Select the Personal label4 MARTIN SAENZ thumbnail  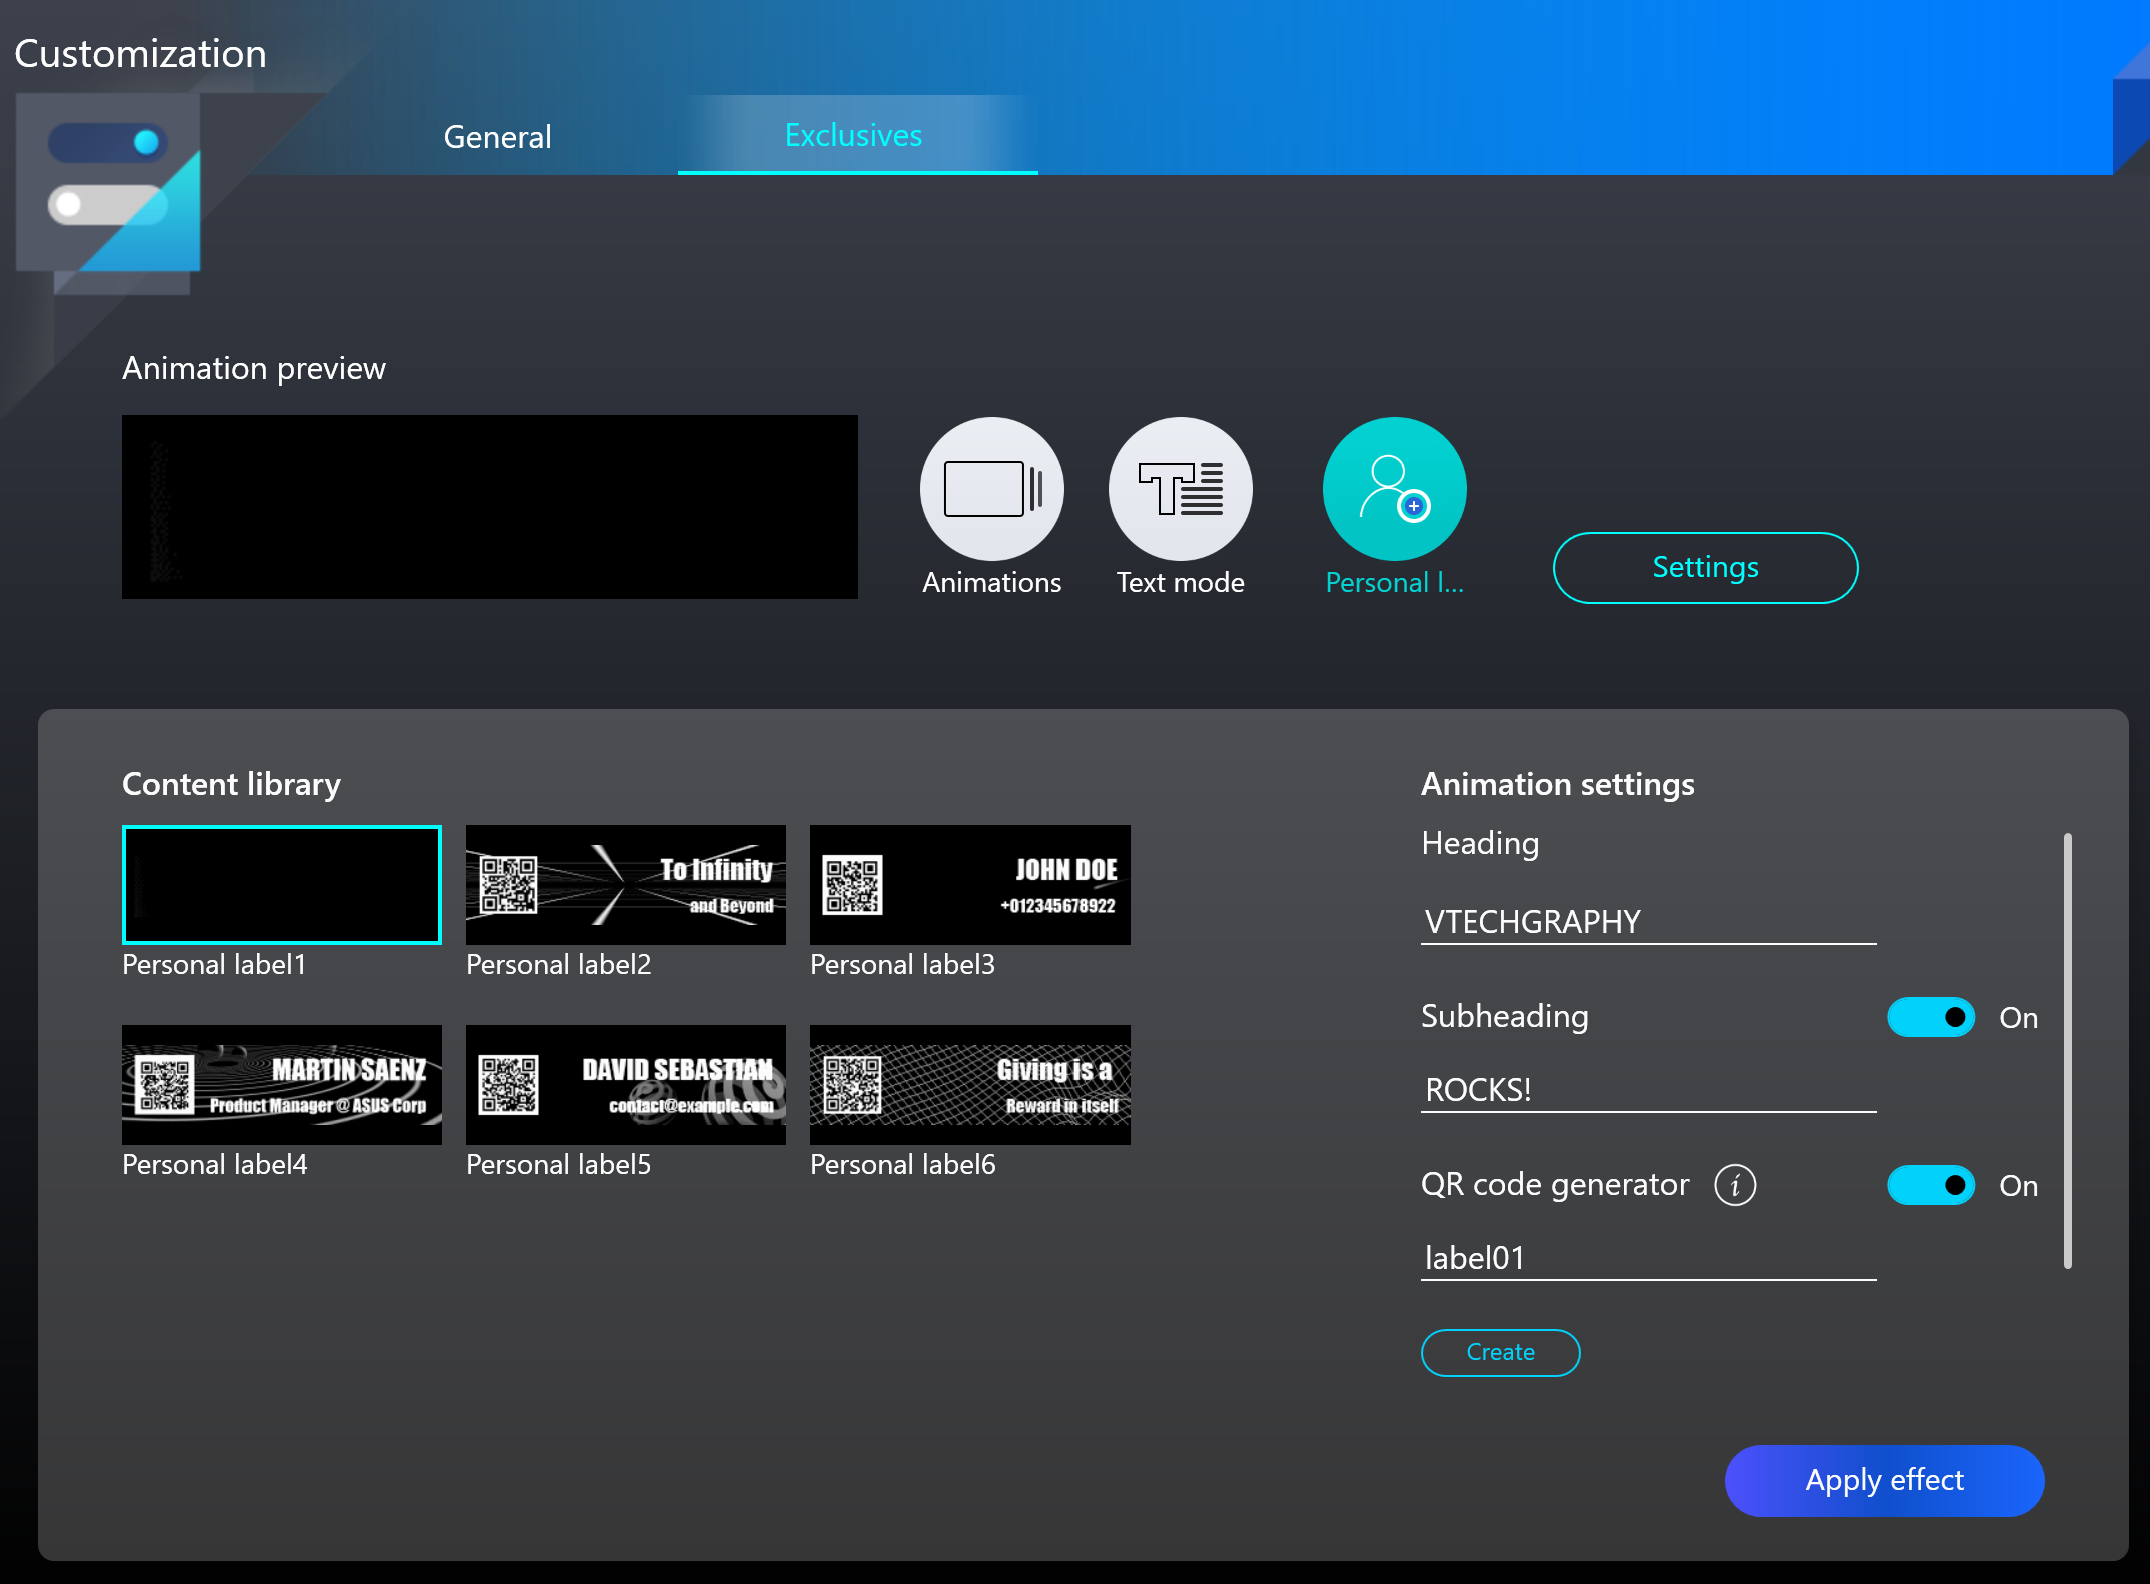coord(281,1084)
